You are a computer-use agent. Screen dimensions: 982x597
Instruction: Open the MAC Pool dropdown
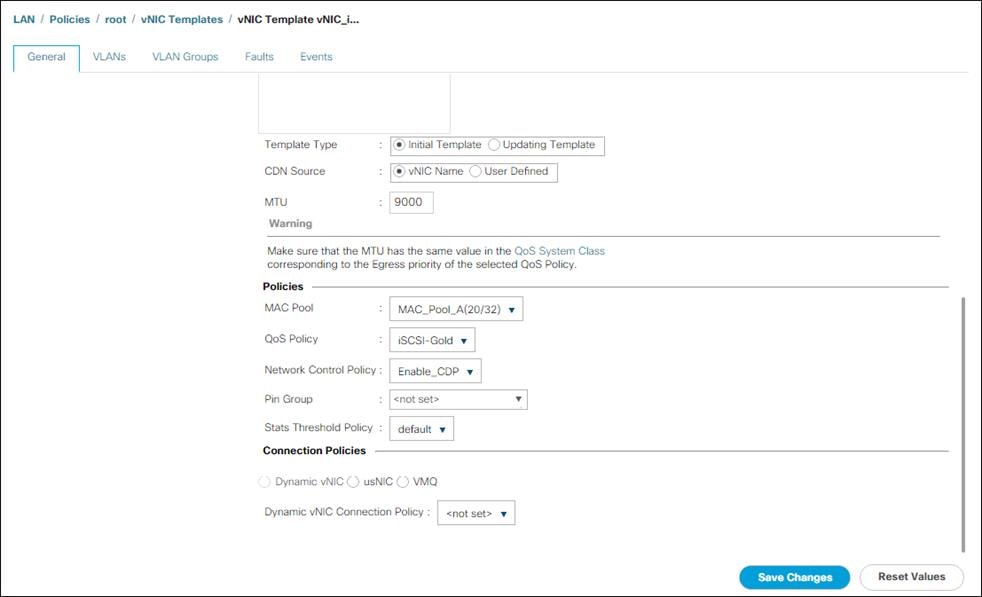click(456, 309)
